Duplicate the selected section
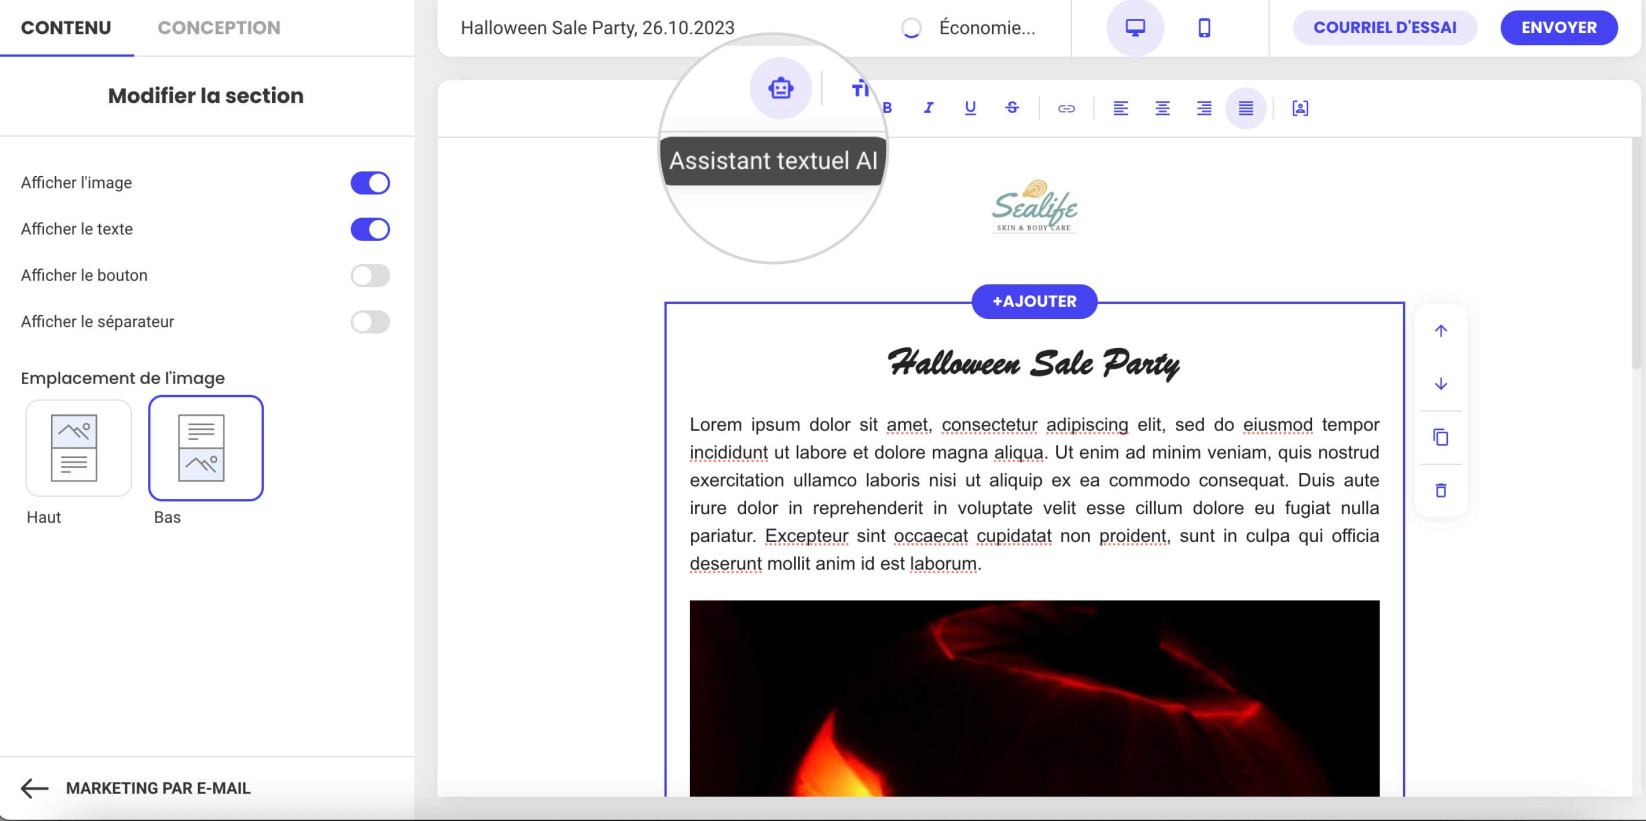Image resolution: width=1646 pixels, height=821 pixels. click(1441, 437)
